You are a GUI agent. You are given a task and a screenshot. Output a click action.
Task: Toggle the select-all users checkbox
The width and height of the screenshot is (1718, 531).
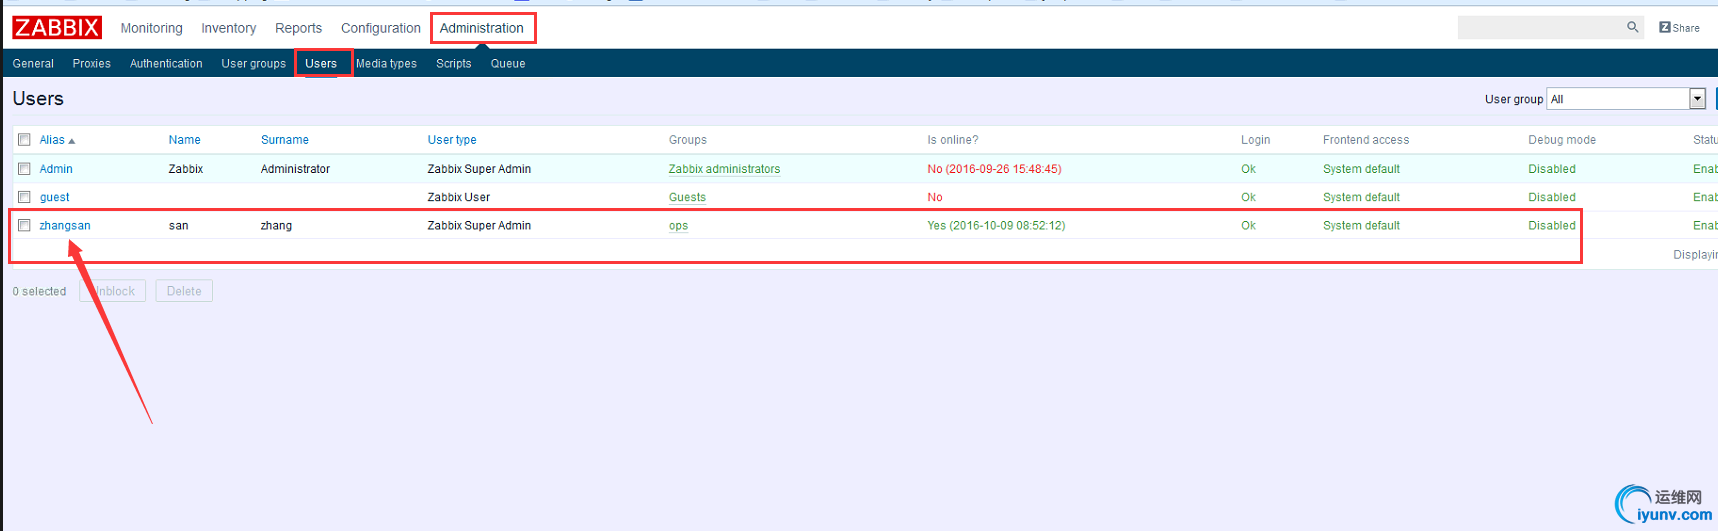(x=24, y=140)
